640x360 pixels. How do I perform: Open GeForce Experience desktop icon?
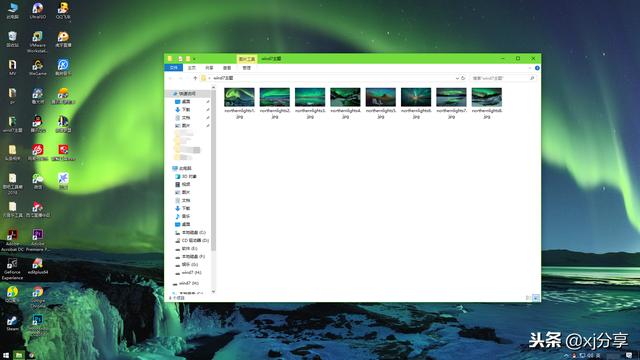click(x=13, y=269)
